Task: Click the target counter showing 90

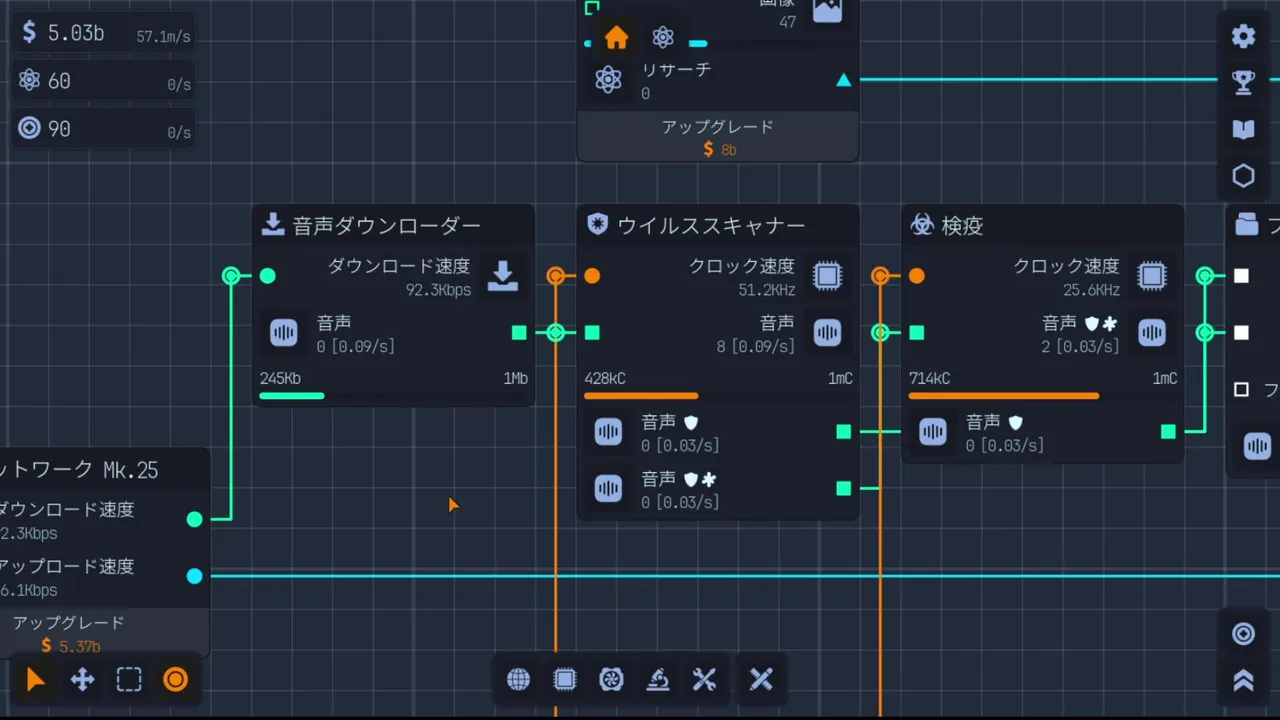Action: (104, 129)
